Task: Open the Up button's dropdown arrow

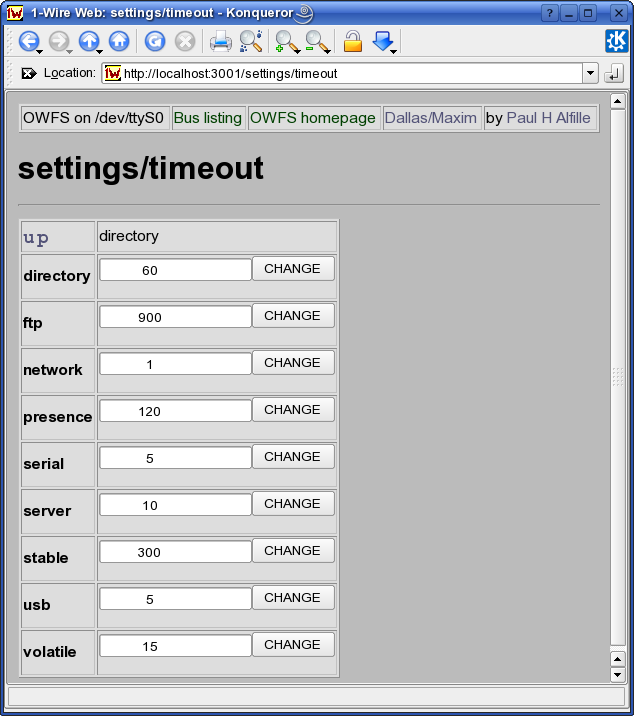Action: [99, 52]
